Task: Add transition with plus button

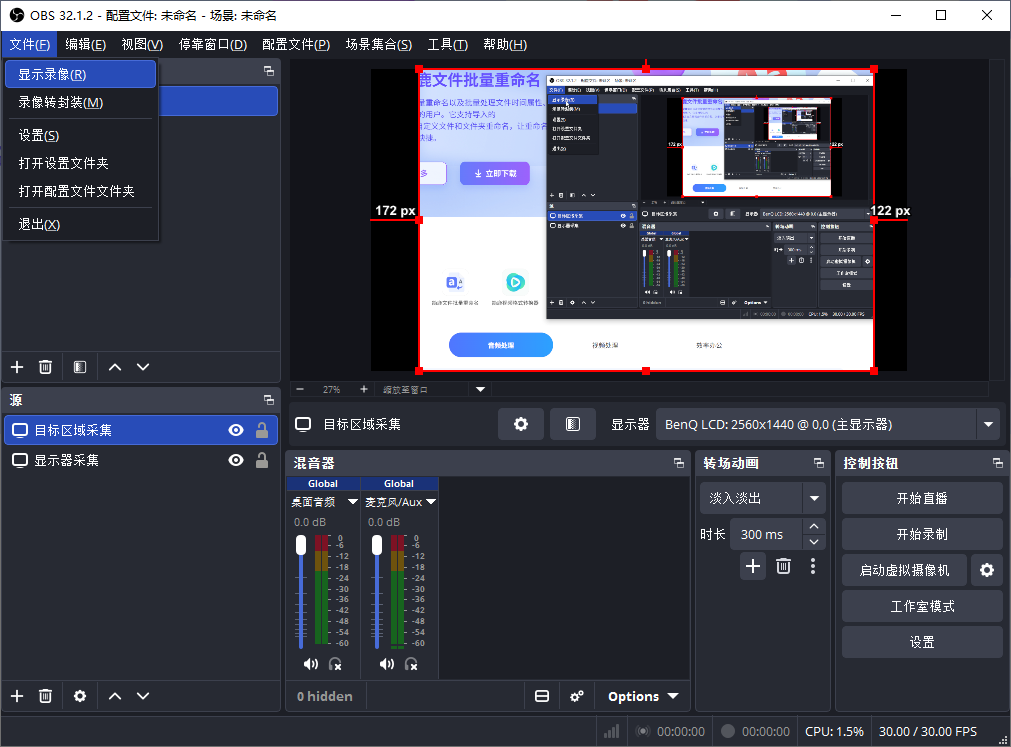Action: click(x=752, y=567)
